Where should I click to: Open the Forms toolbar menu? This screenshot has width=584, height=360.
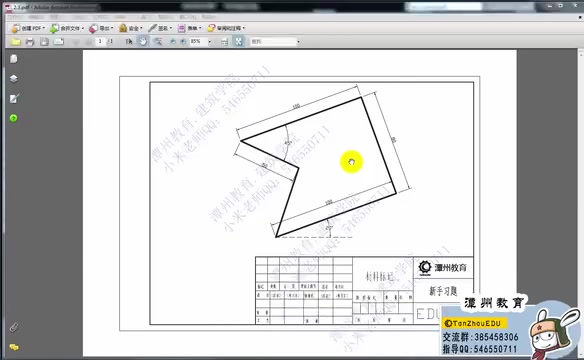click(189, 28)
